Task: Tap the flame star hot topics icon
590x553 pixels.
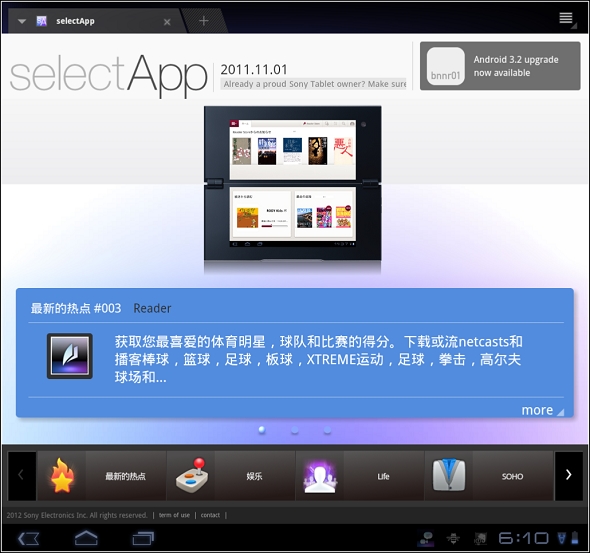Action: click(62, 476)
